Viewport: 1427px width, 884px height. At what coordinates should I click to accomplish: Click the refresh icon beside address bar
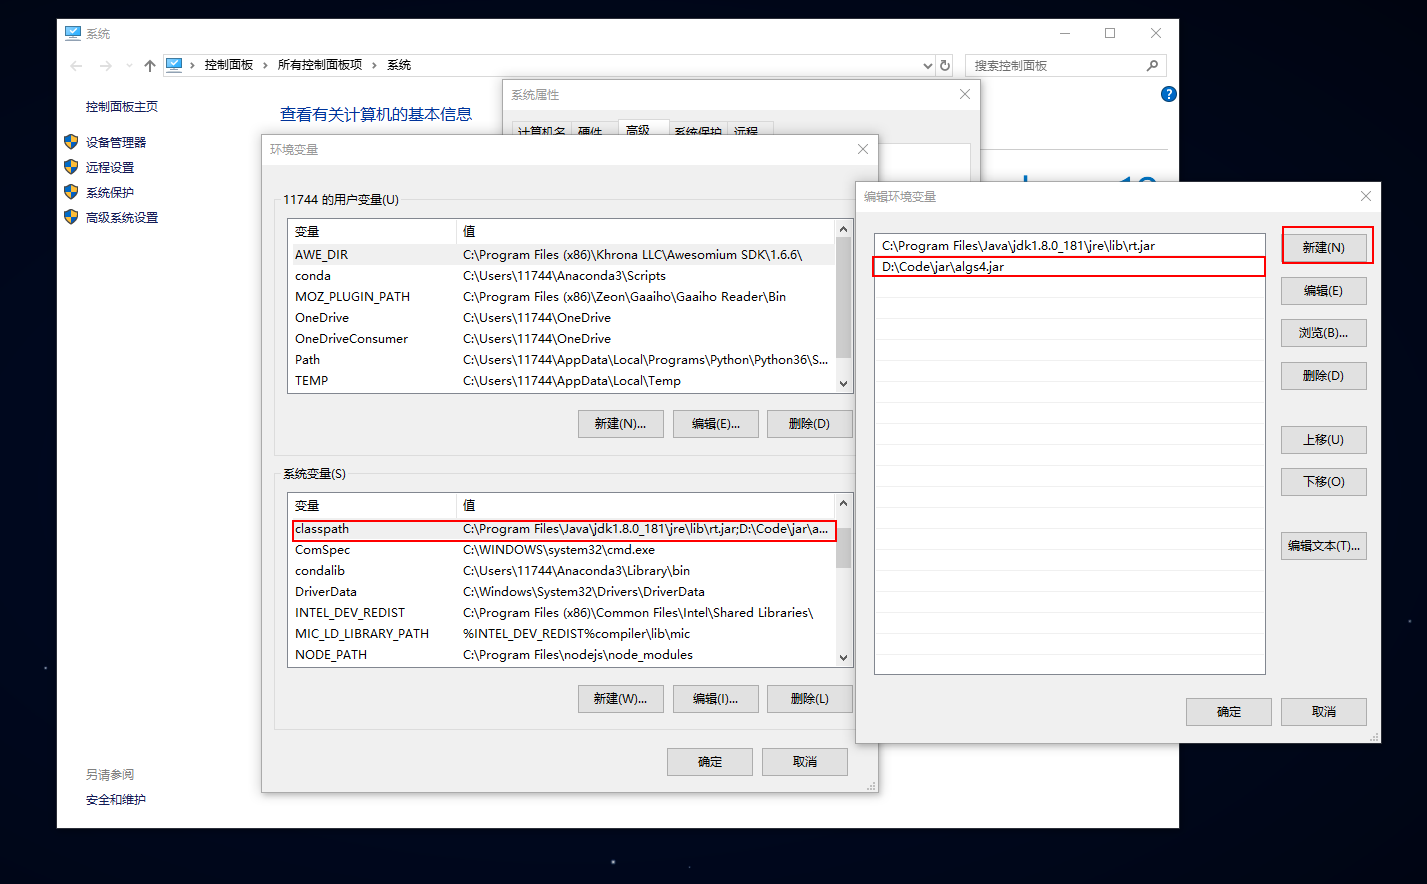pos(945,65)
